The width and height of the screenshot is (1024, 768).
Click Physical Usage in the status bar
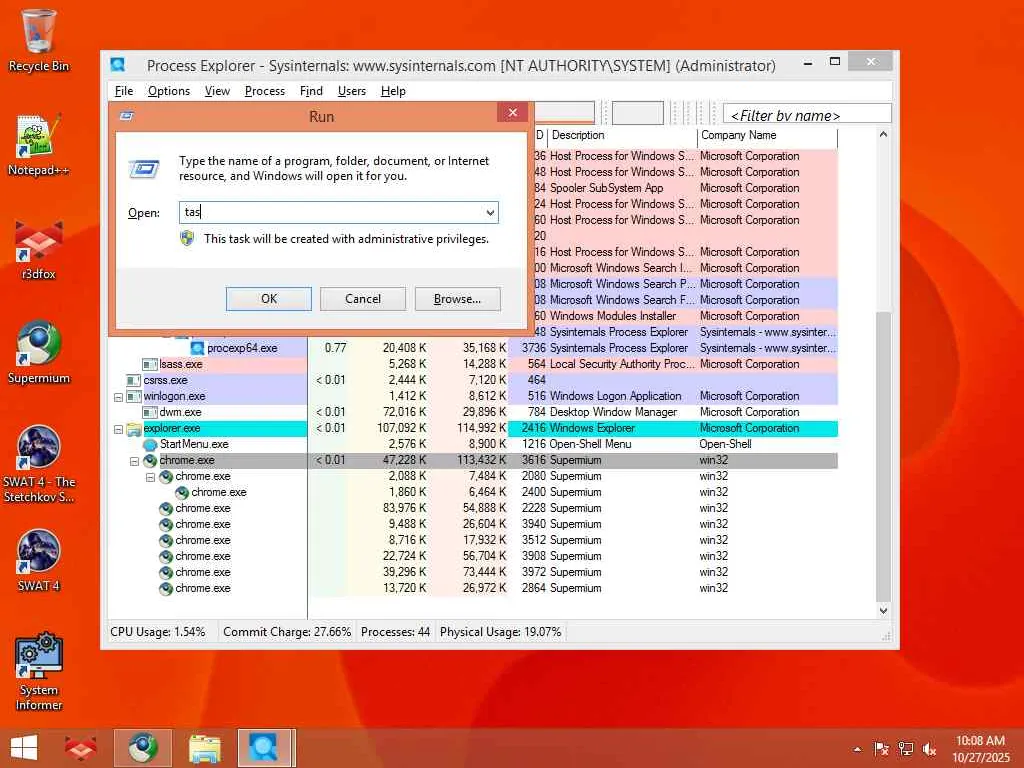pos(500,632)
